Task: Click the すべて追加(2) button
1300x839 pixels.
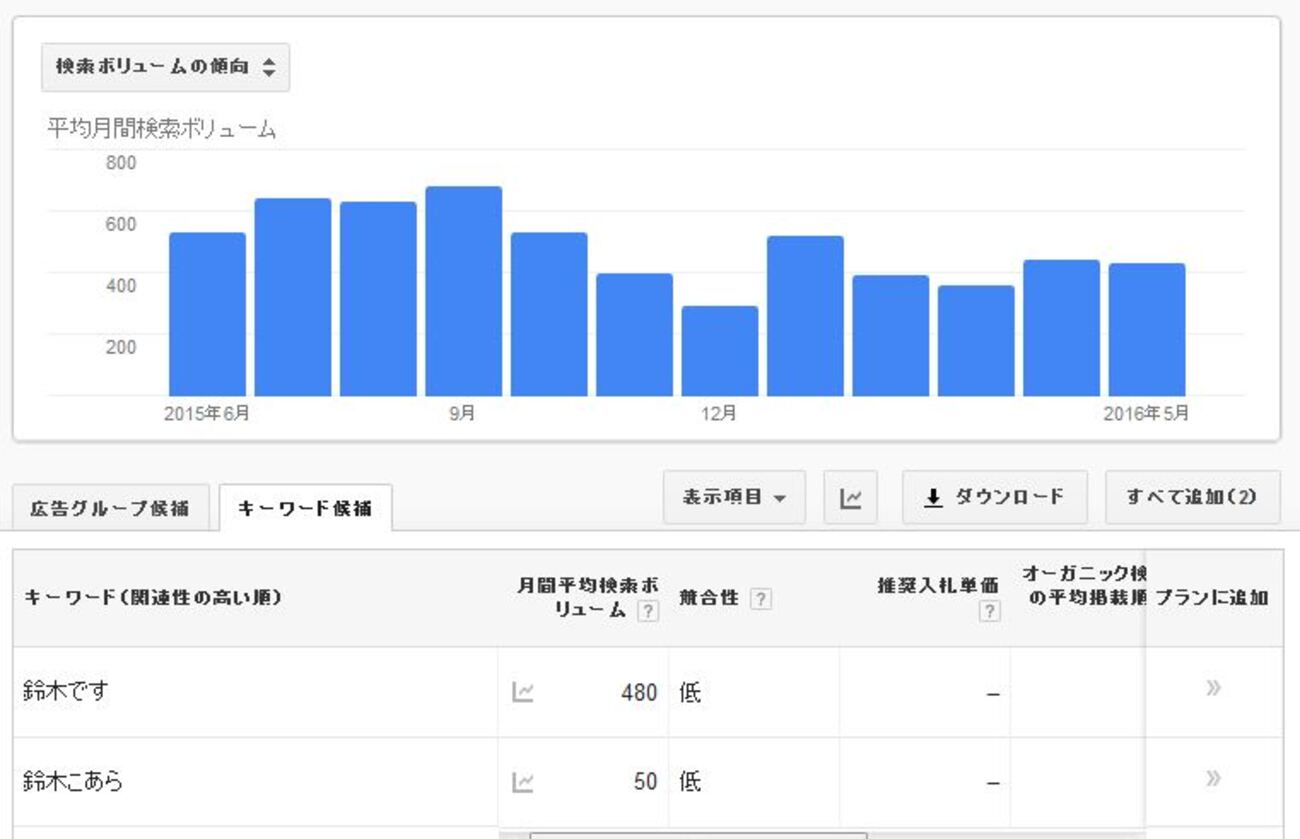Action: [1191, 497]
